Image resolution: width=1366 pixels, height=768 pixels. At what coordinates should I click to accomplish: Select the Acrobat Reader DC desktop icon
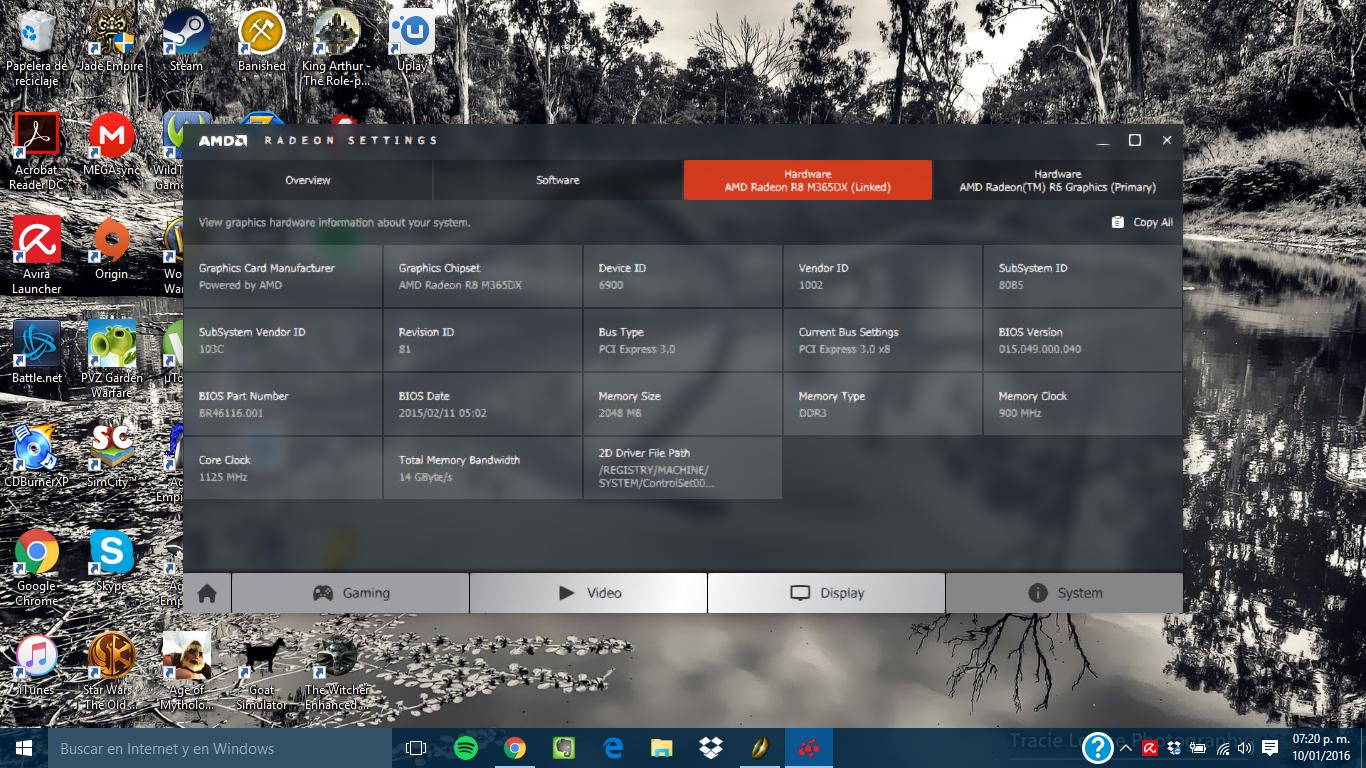[37, 152]
